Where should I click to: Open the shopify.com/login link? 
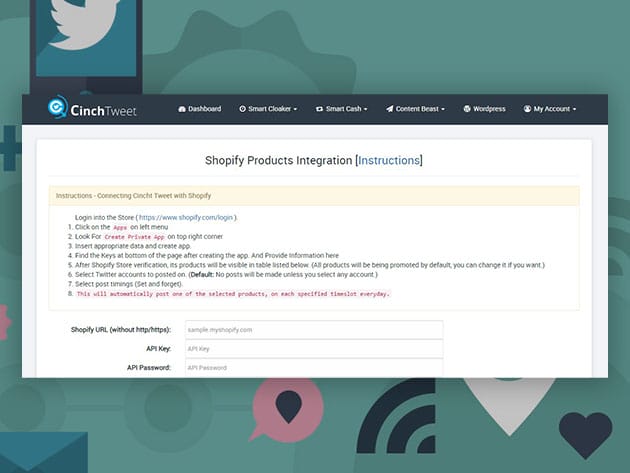186,217
